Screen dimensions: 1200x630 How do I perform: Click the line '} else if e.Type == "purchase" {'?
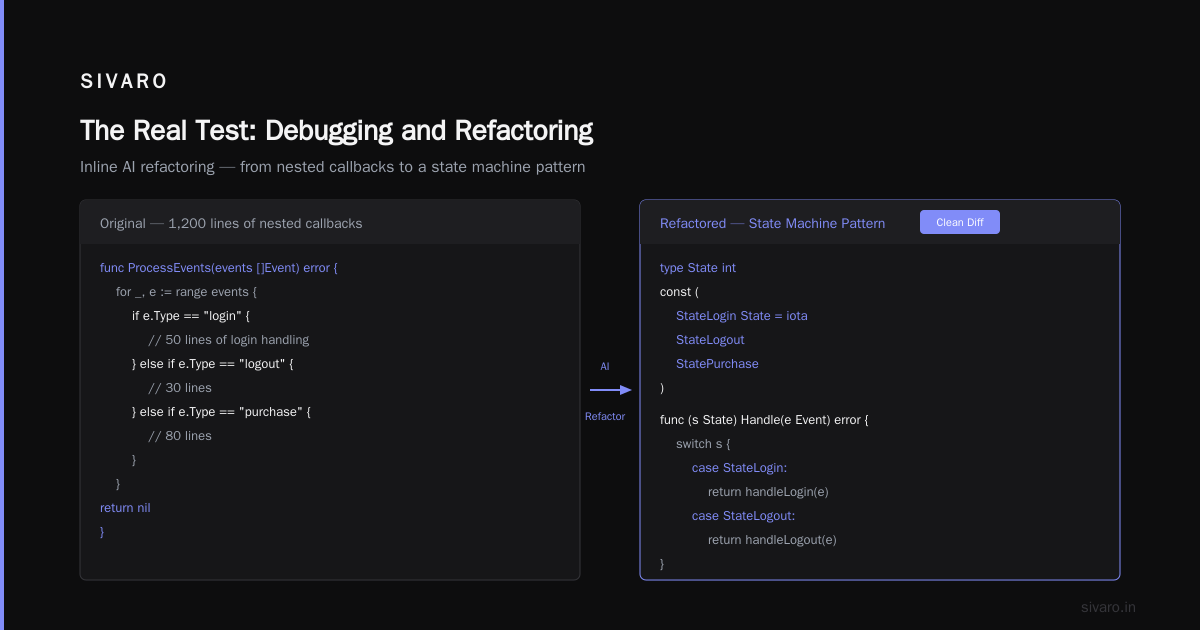221,412
